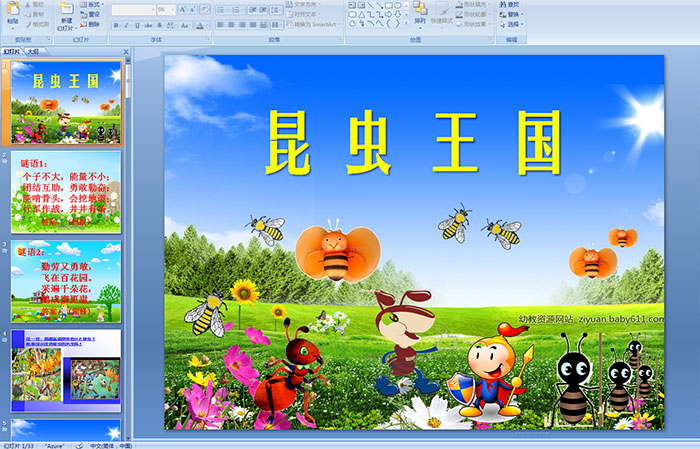Viewport: 700px width, 449px height.
Task: Click the Replace (替换) button
Action: click(x=512, y=14)
